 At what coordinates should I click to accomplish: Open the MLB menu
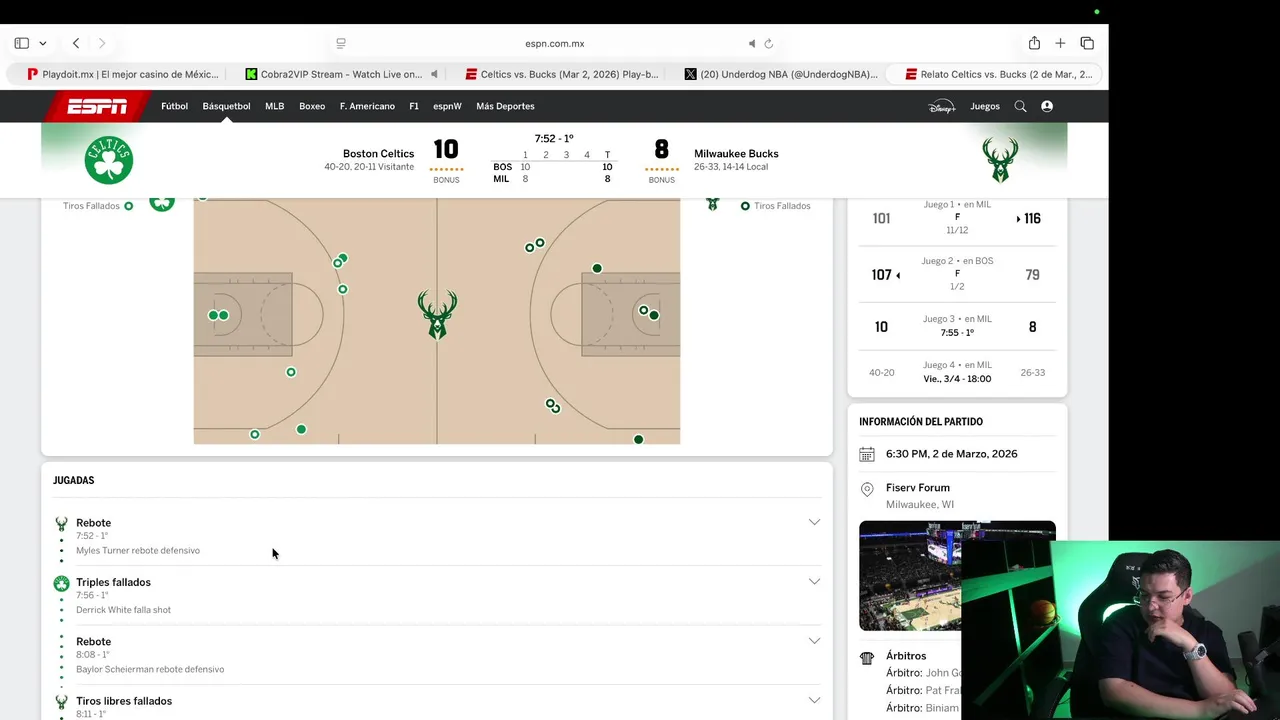pyautogui.click(x=274, y=106)
